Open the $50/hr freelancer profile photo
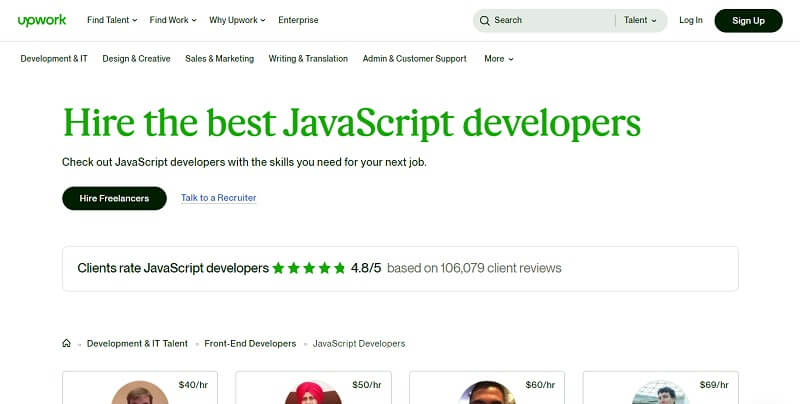Screen dimensions: 800x404 point(312,393)
